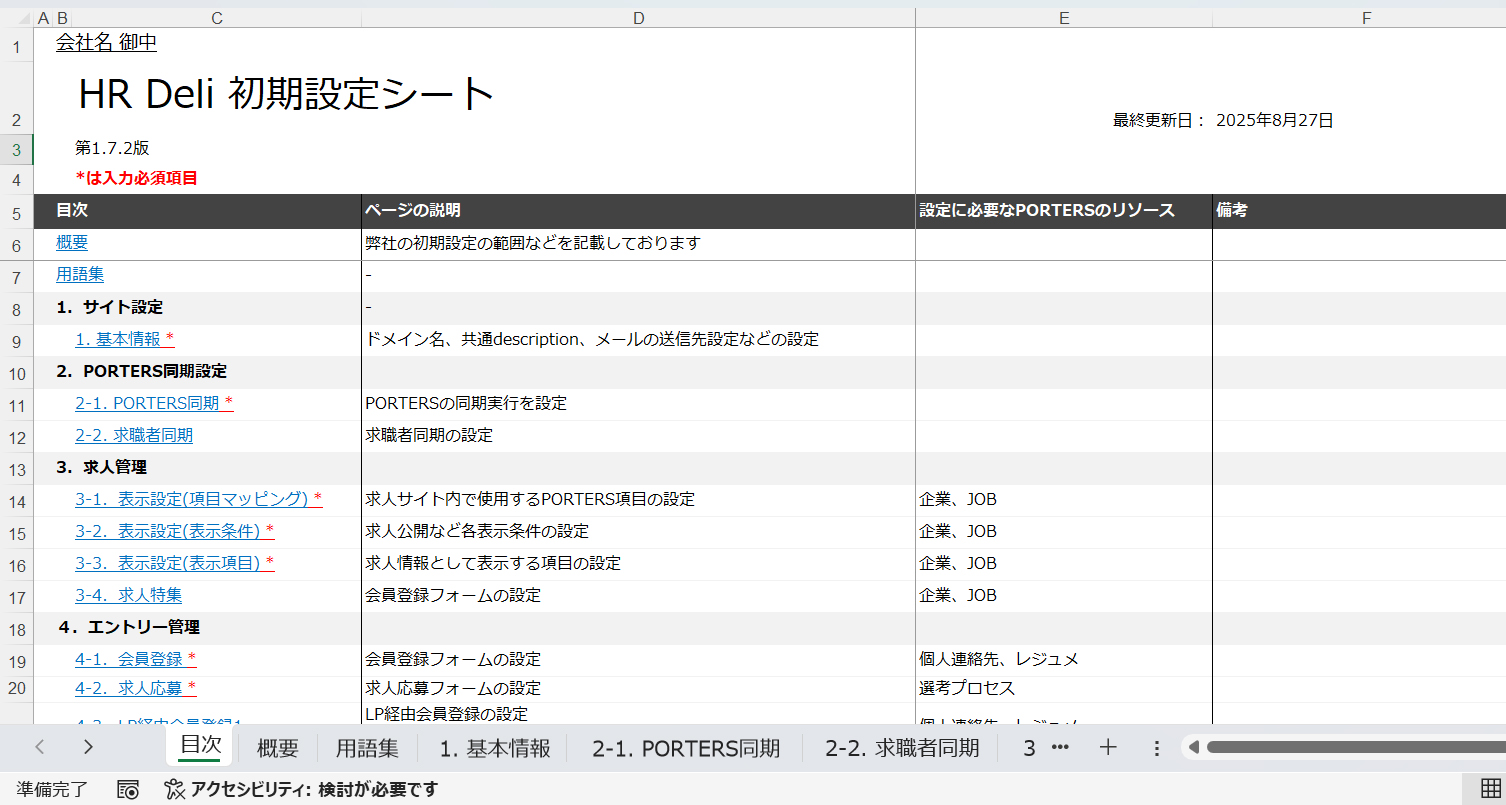
Task: Select the ページの説明 header cell
Action: pos(639,211)
